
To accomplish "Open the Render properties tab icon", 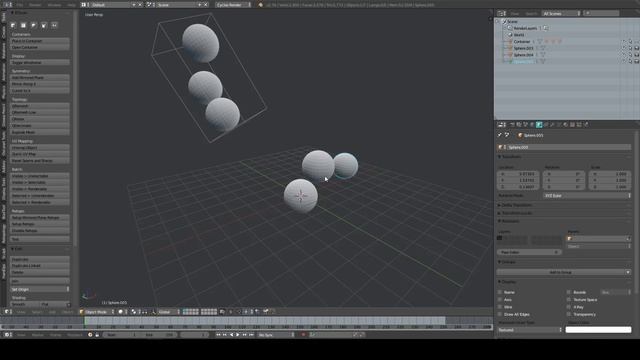I will [512, 124].
